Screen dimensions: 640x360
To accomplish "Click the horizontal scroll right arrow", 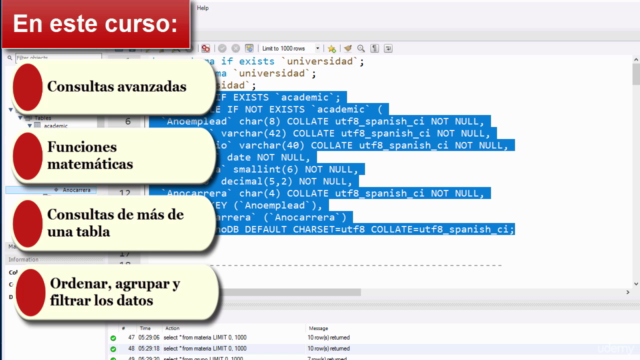I will [628, 292].
